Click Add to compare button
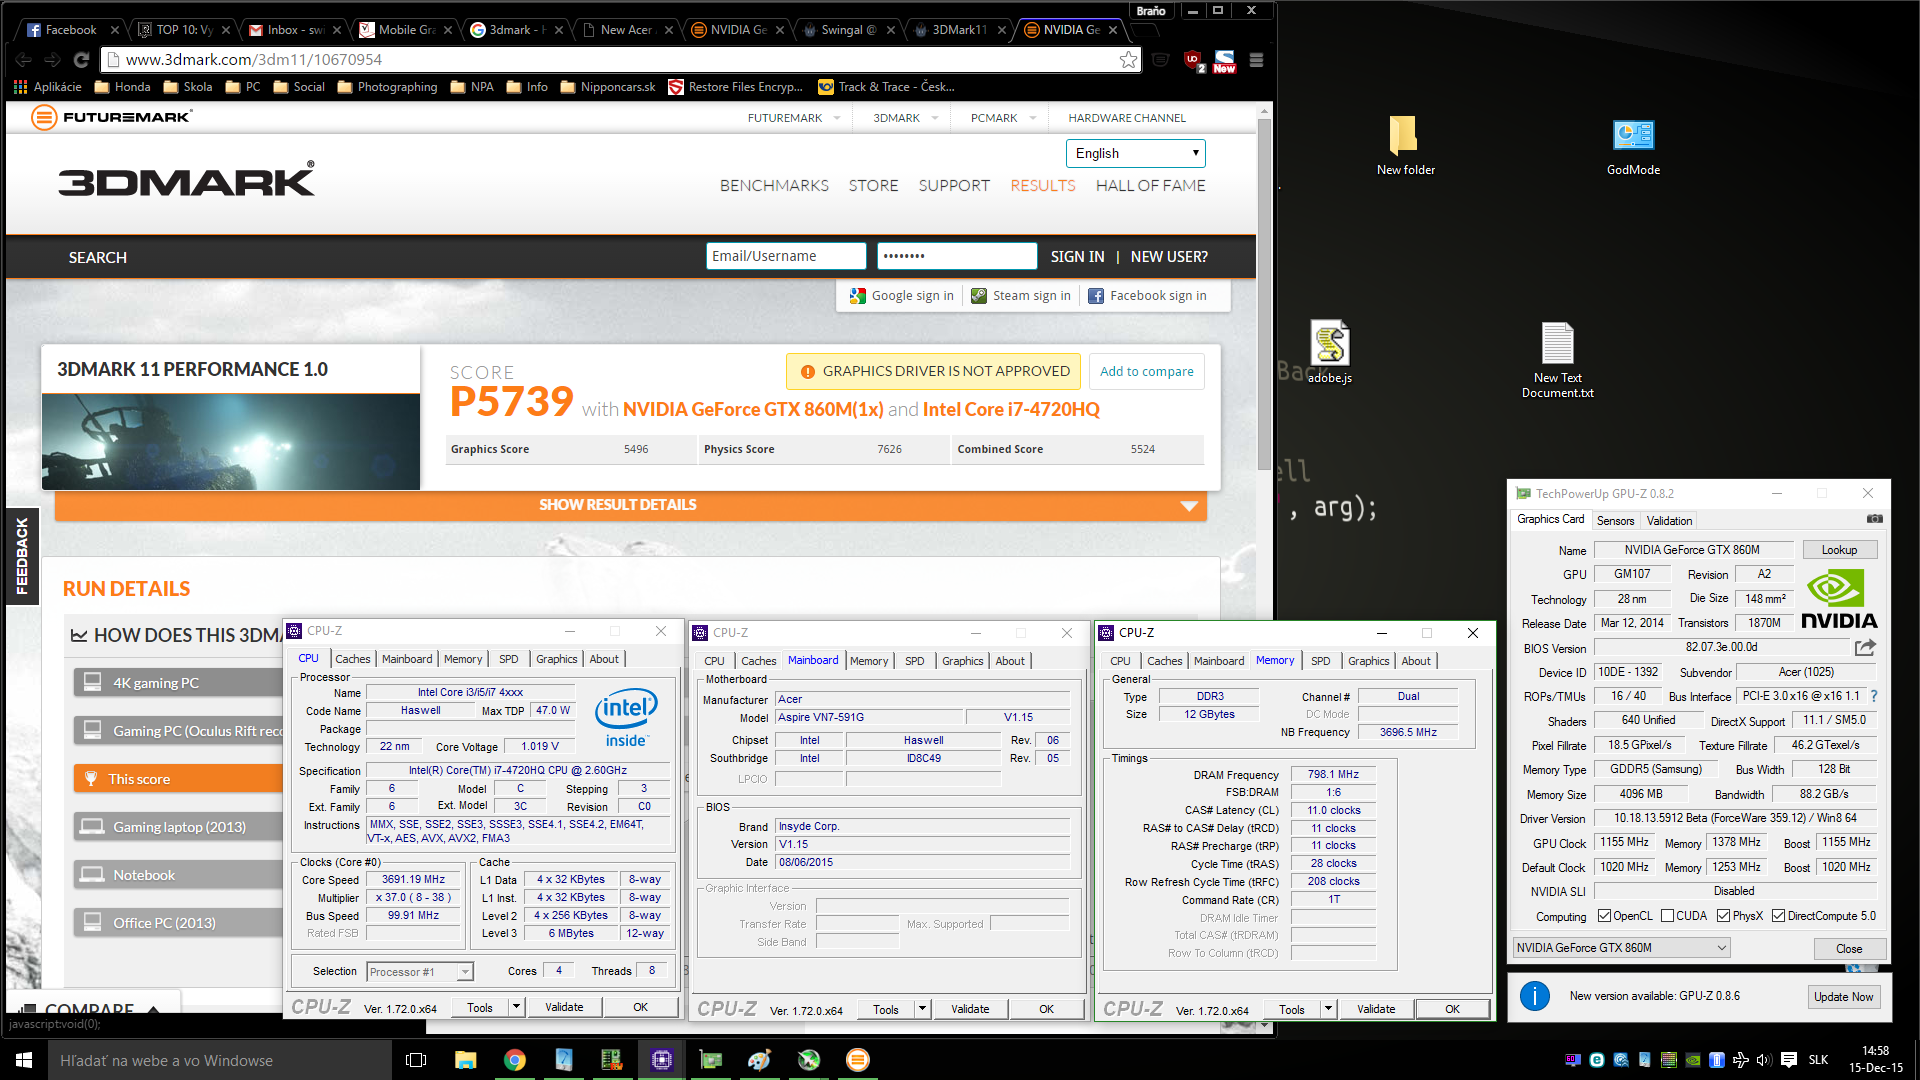 click(x=1146, y=371)
